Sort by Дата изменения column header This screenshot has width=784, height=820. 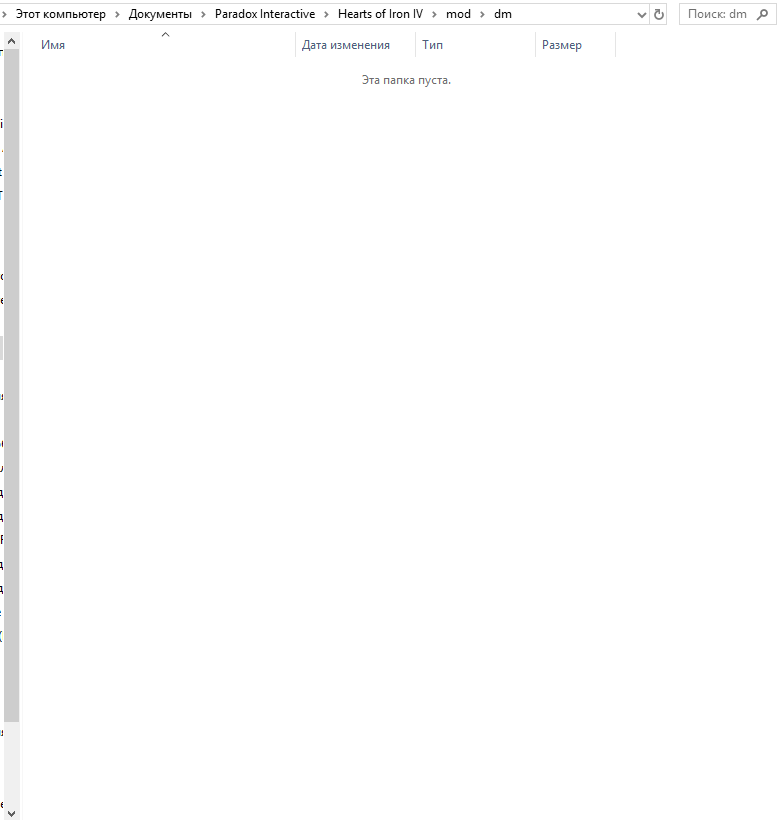pos(356,45)
